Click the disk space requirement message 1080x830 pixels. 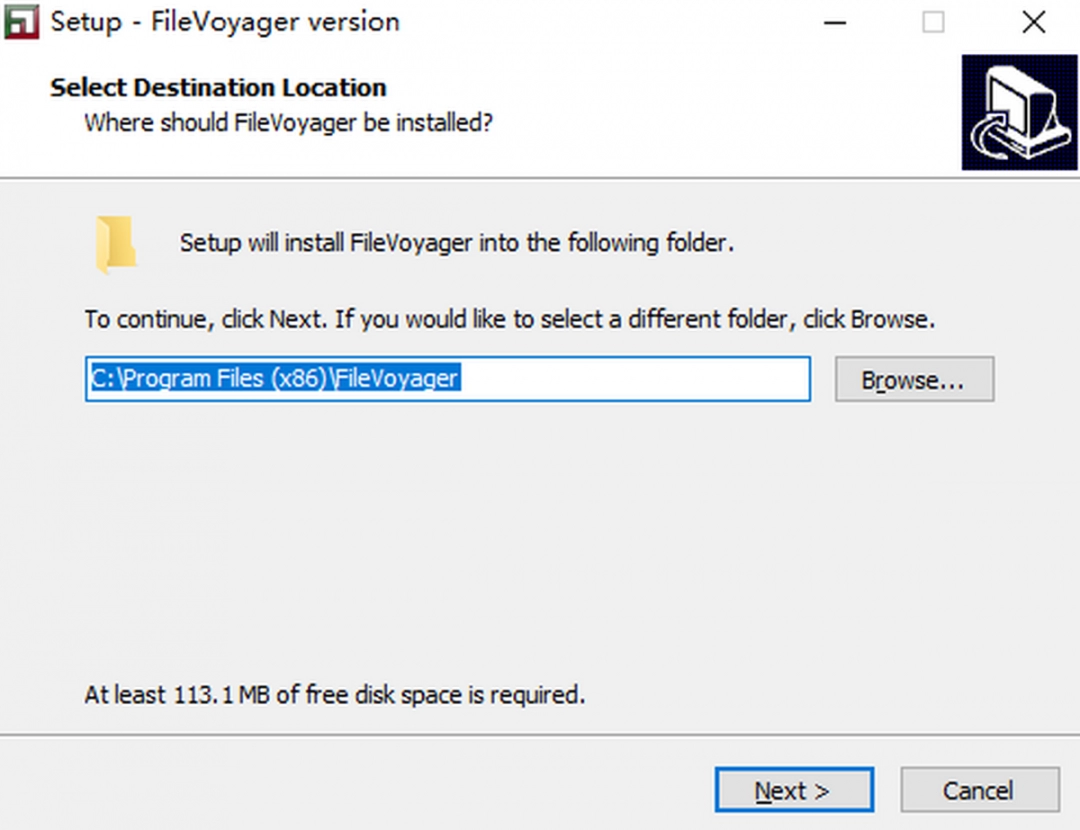[337, 694]
